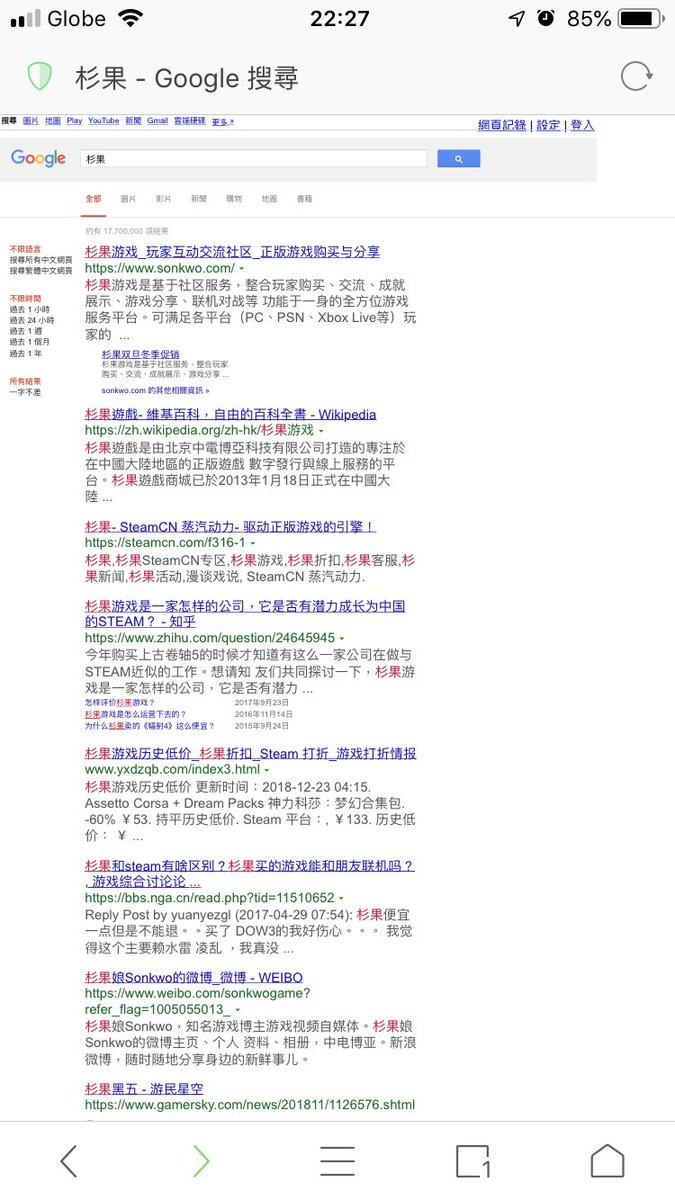Screen dimensions: 675x1200
Task: Reload the page with the refresh icon
Action: pyautogui.click(x=636, y=77)
